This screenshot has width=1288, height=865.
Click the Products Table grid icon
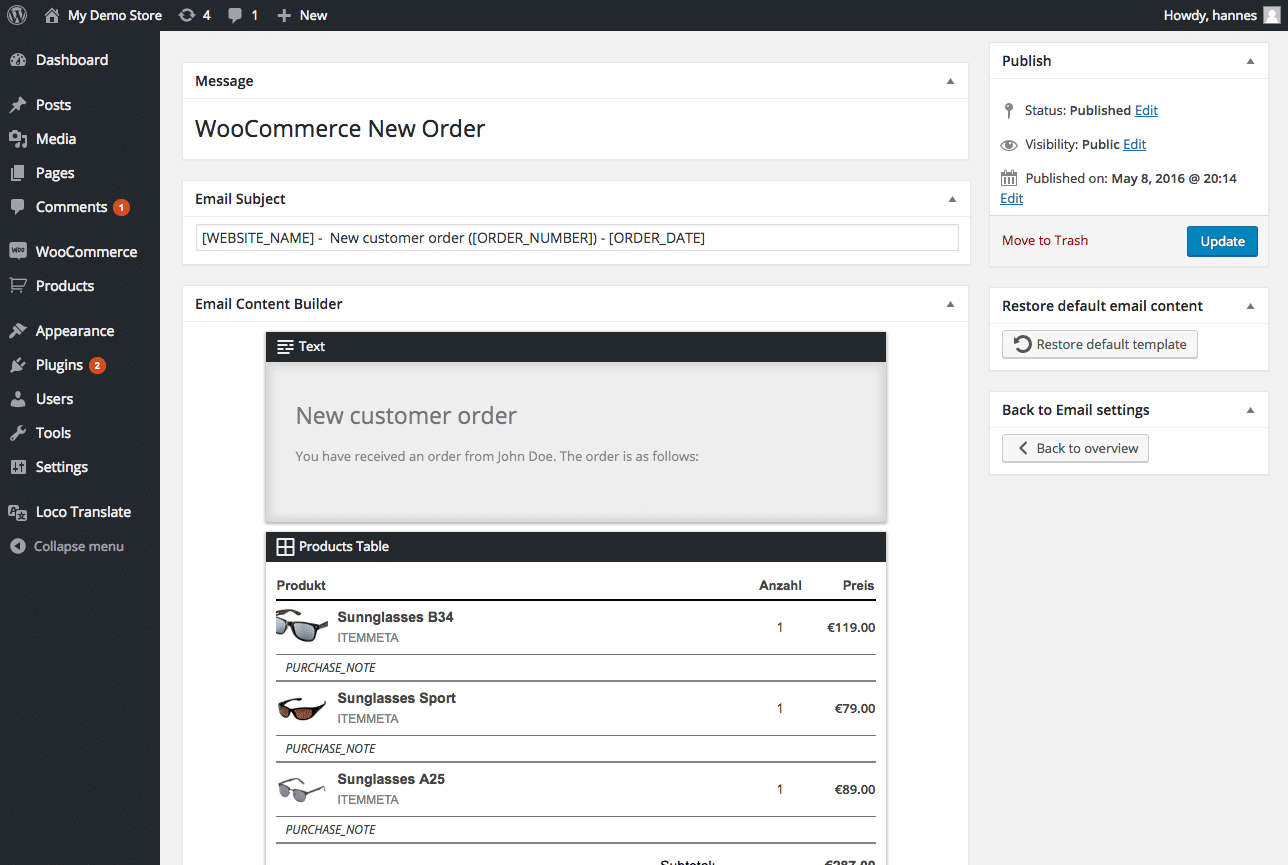285,546
